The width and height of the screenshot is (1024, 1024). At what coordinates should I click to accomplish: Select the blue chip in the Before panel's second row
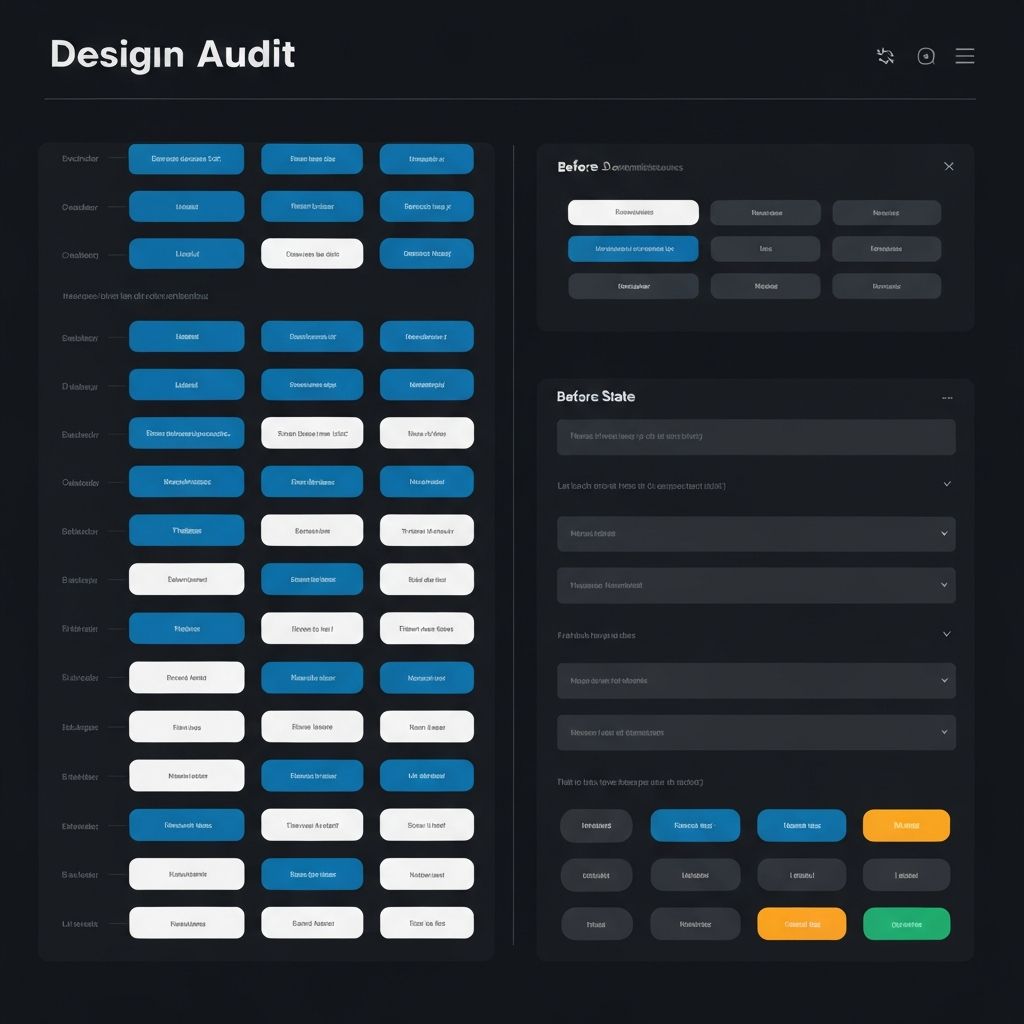tap(633, 248)
